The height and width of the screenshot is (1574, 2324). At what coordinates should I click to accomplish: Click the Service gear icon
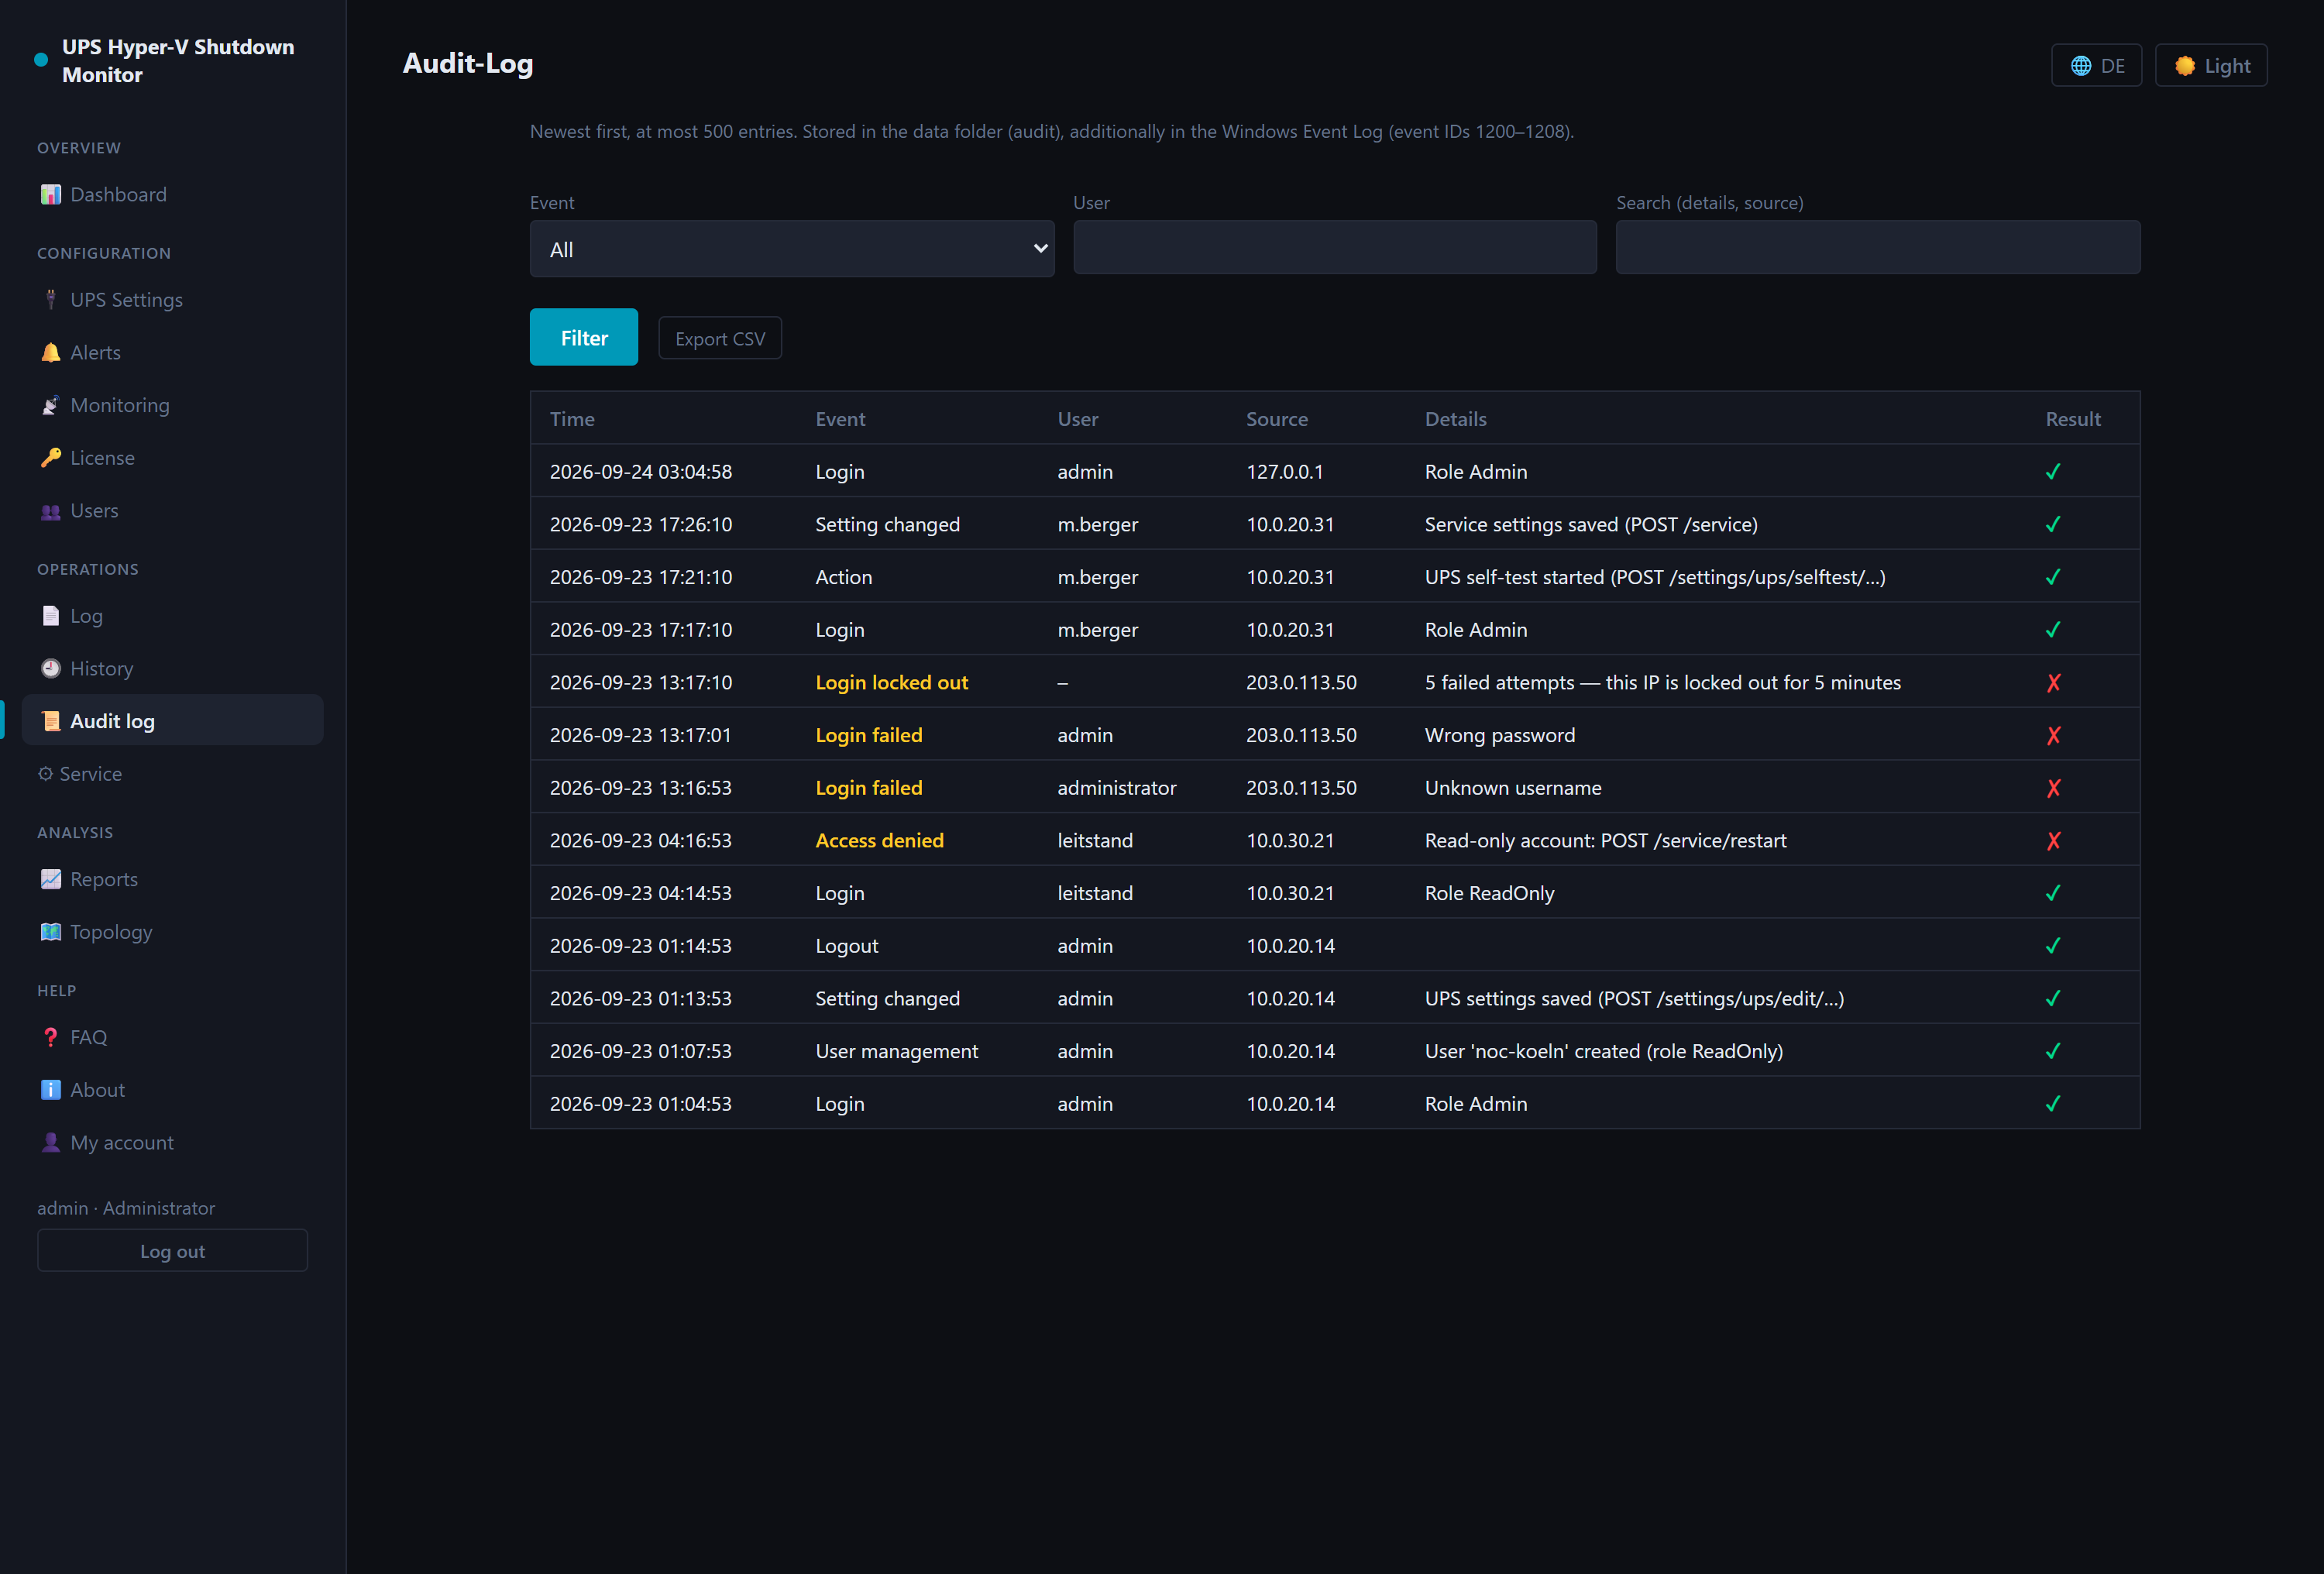pyautogui.click(x=45, y=773)
